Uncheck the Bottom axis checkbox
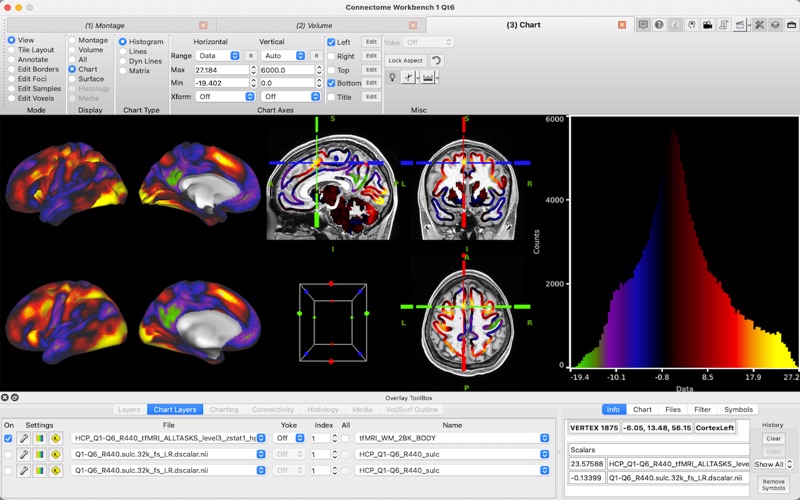800x500 pixels. [331, 83]
